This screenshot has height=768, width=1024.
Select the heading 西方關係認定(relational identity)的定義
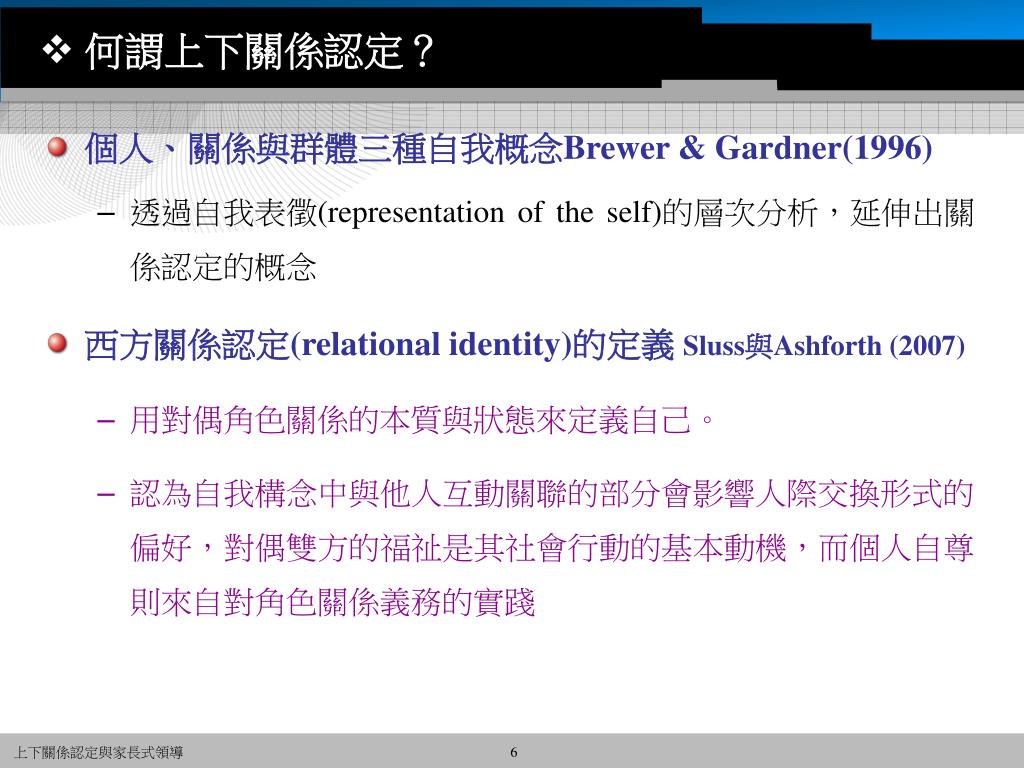pos(379,345)
